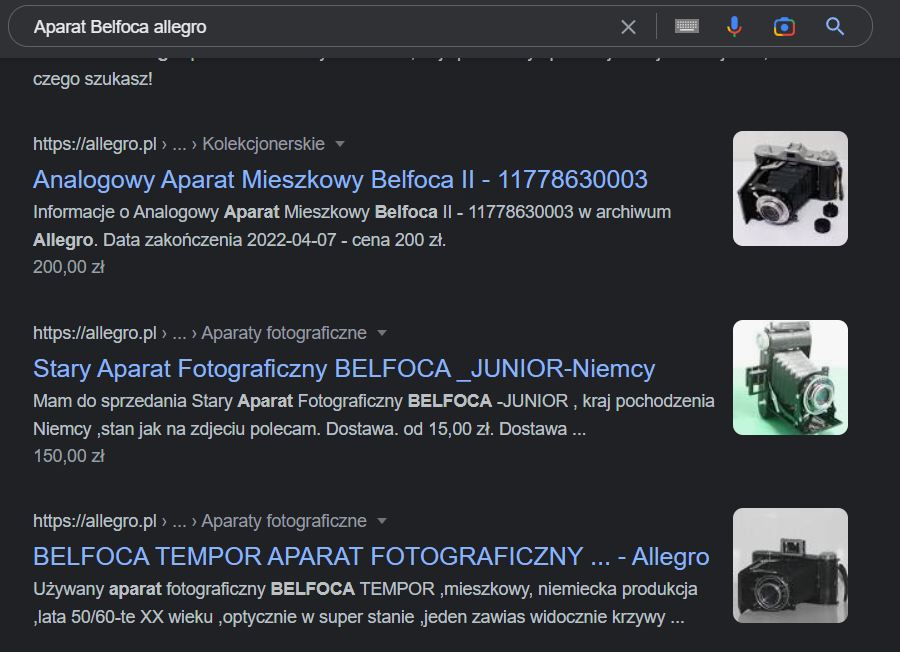
Task: Click the allegro.pl URL above the BELFOCA JUNIOR result
Action: (x=95, y=333)
